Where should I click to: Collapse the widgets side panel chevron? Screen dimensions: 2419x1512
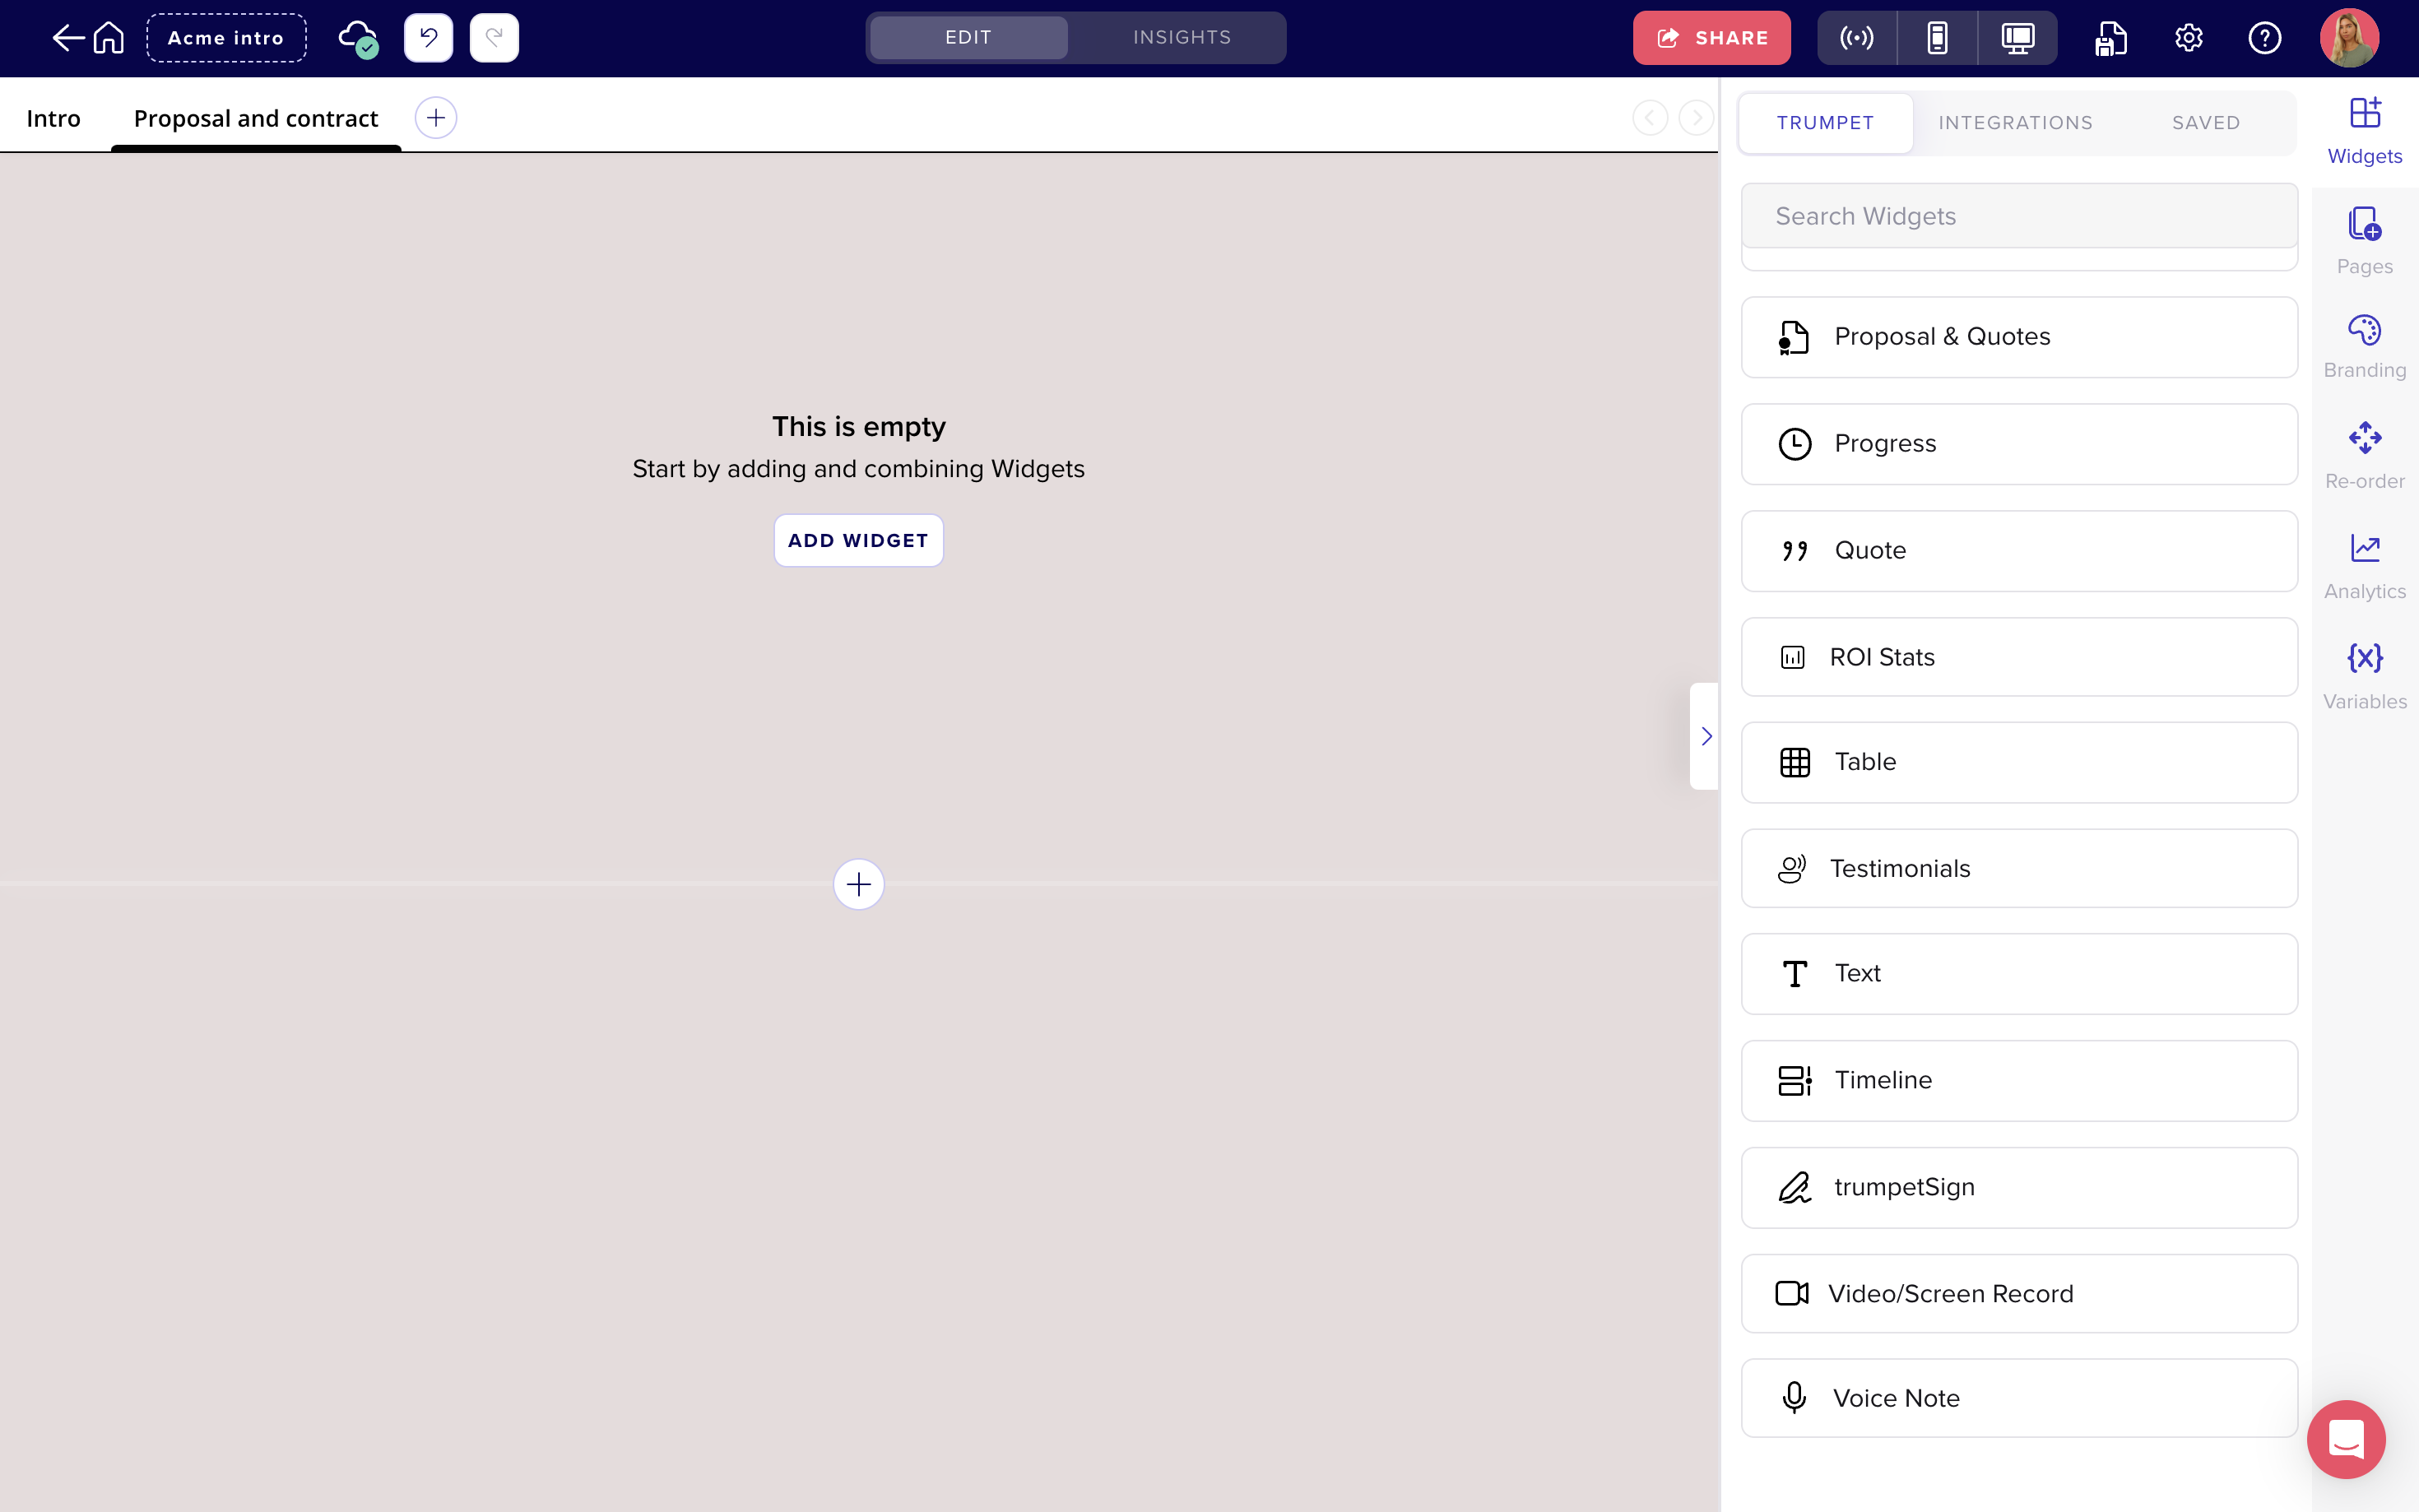(x=1706, y=736)
